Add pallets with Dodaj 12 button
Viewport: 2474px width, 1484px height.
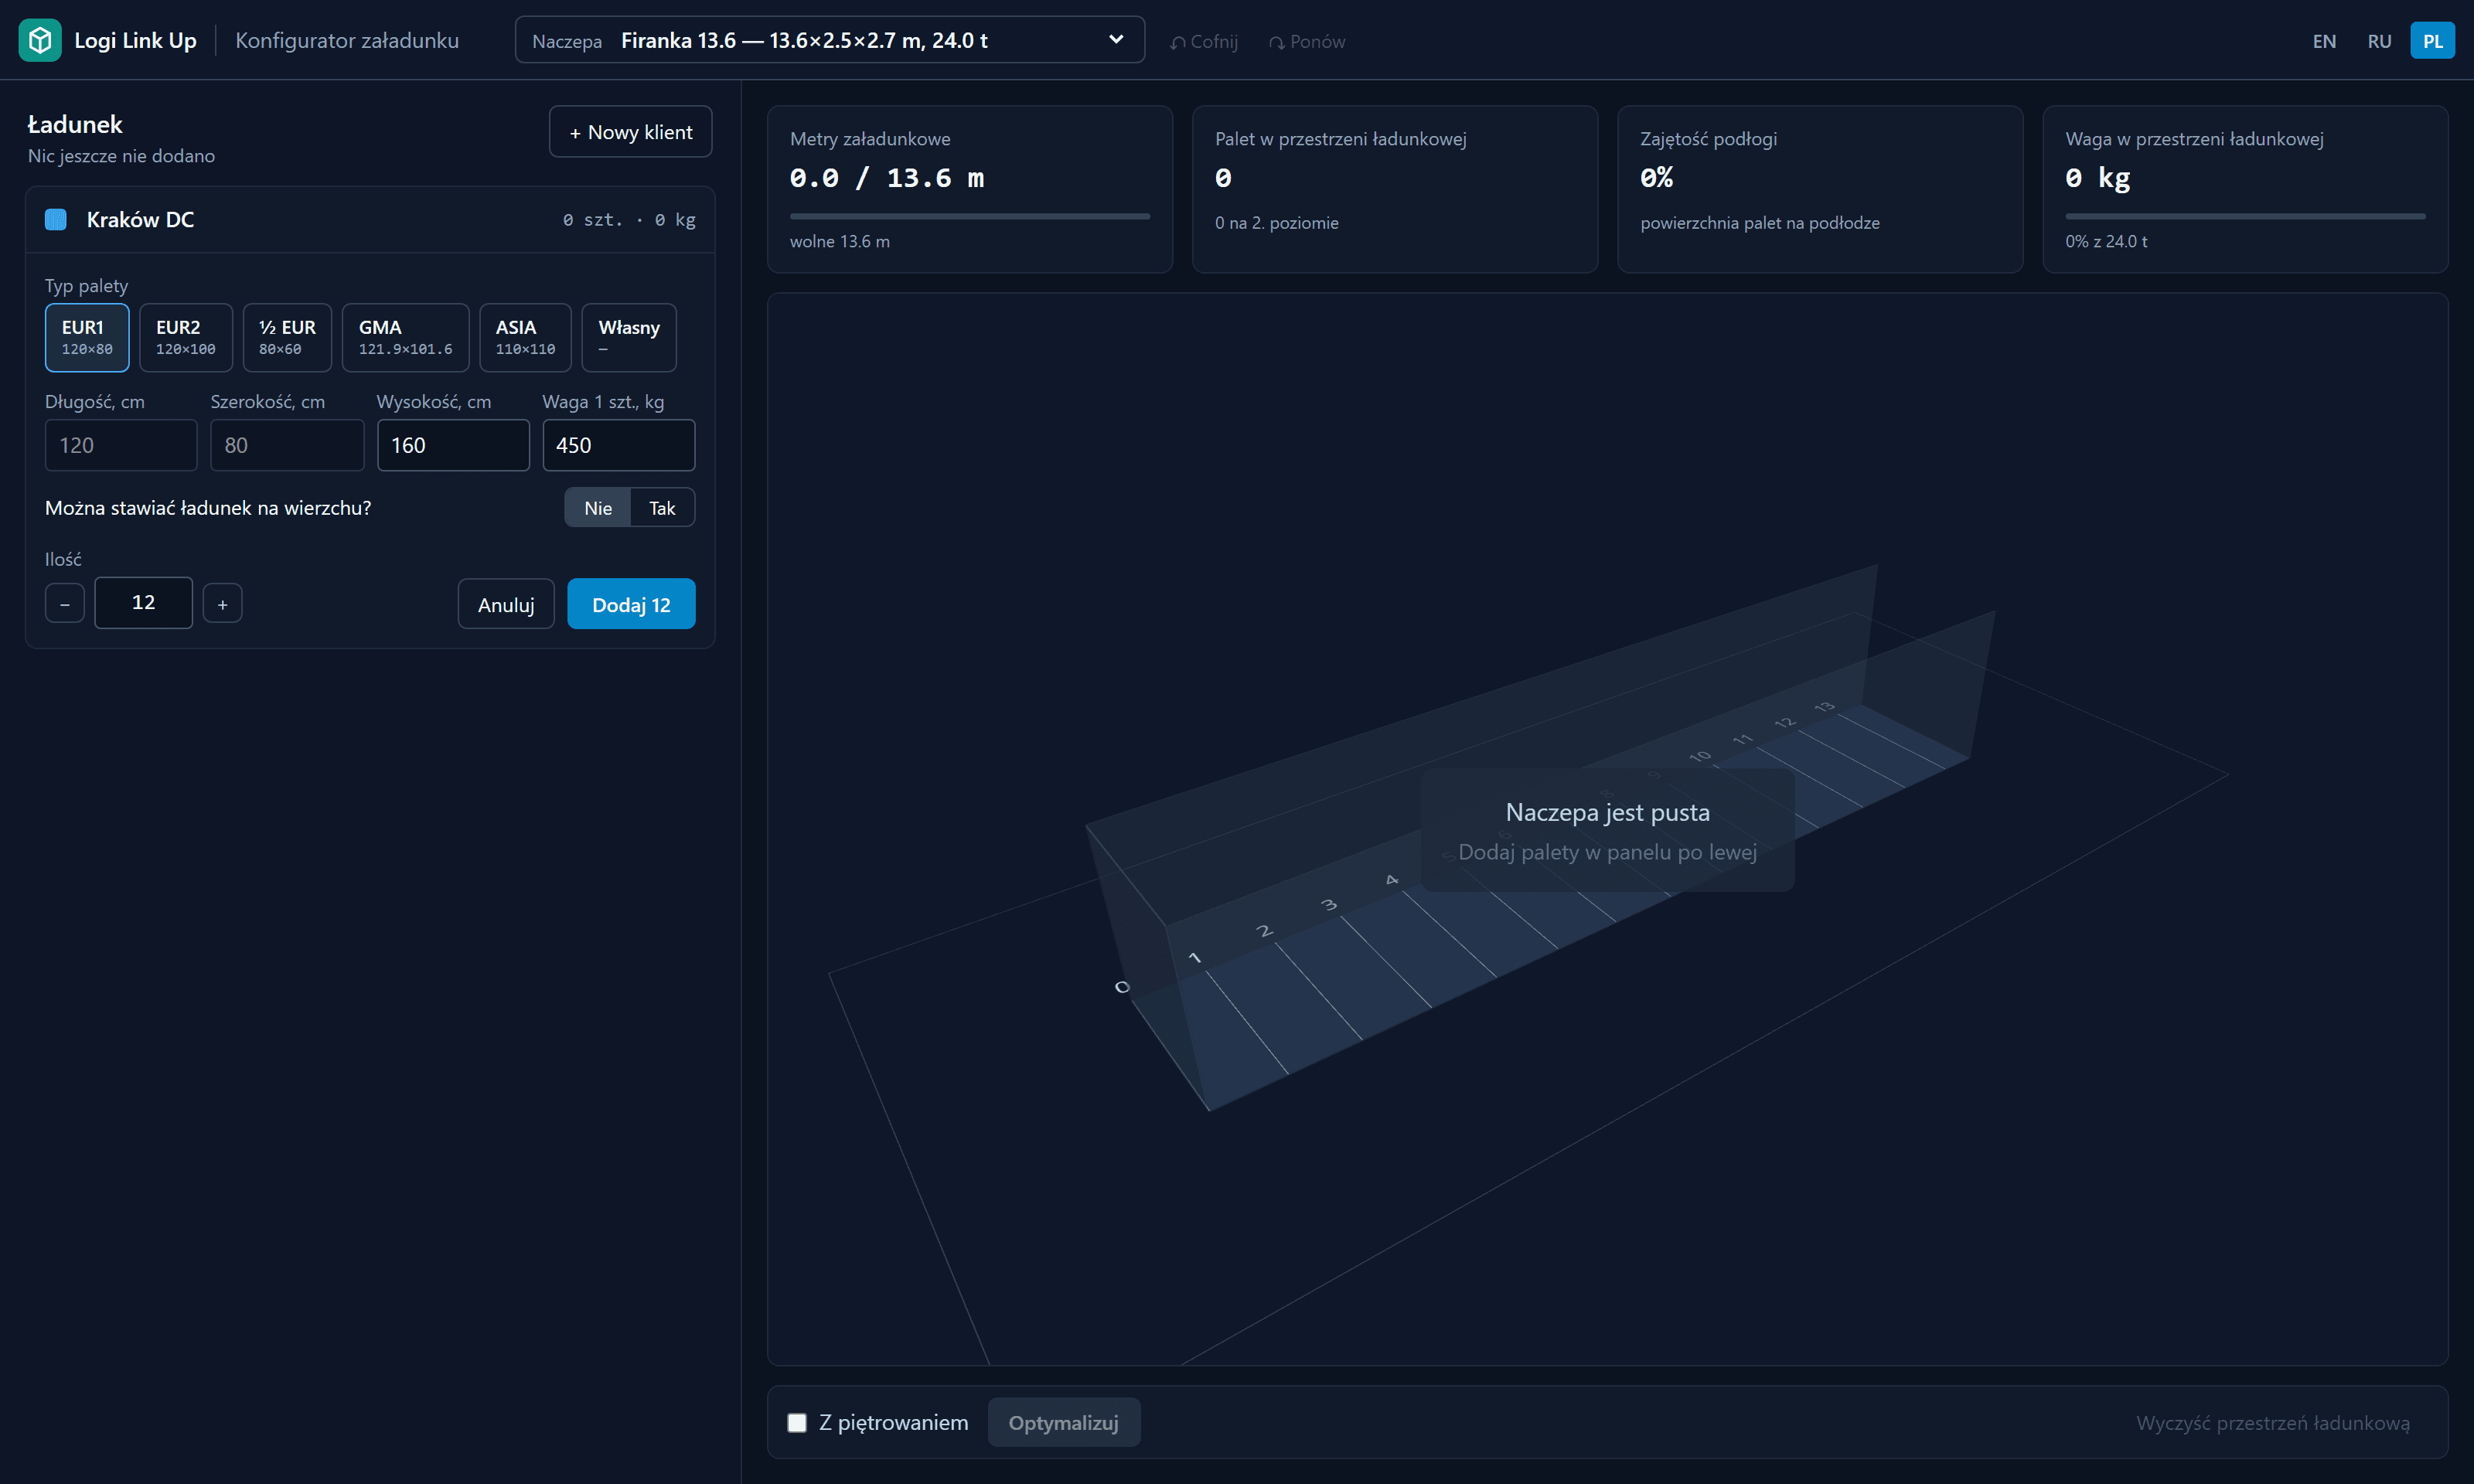(631, 604)
